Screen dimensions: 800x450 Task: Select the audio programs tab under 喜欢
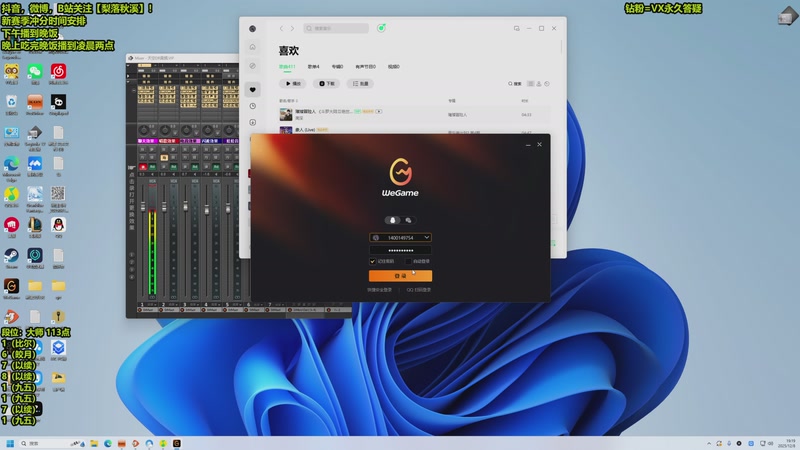(x=365, y=66)
